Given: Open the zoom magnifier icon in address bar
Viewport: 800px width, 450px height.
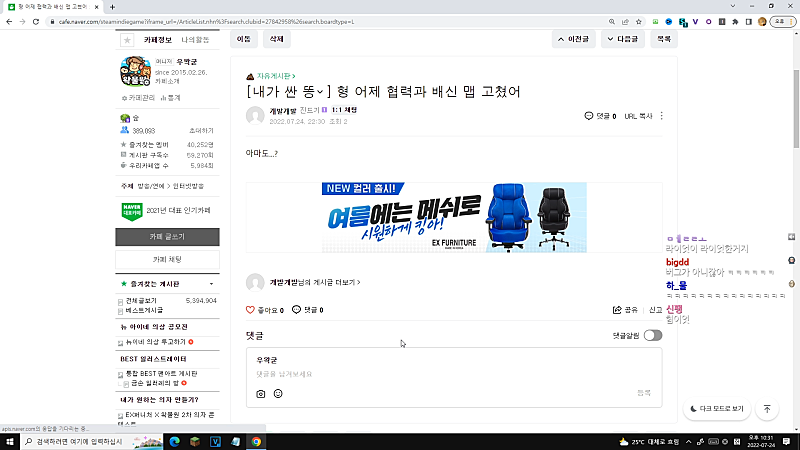Looking at the screenshot, I should coord(612,22).
